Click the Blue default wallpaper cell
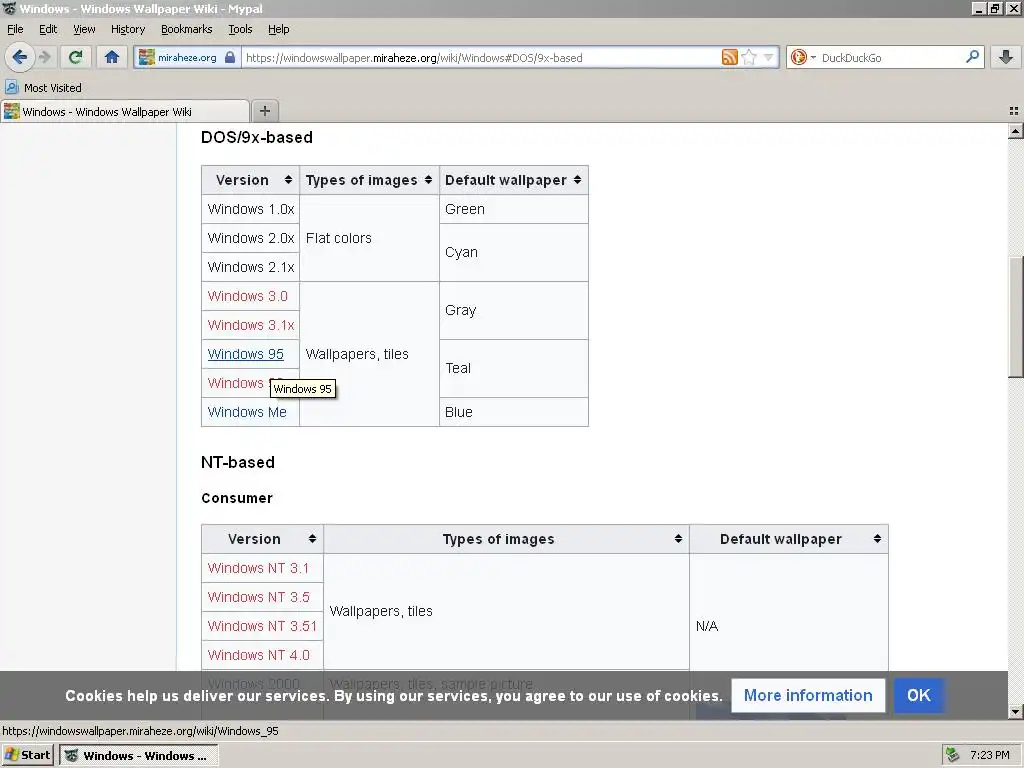Viewport: 1024px width, 768px height. (514, 412)
